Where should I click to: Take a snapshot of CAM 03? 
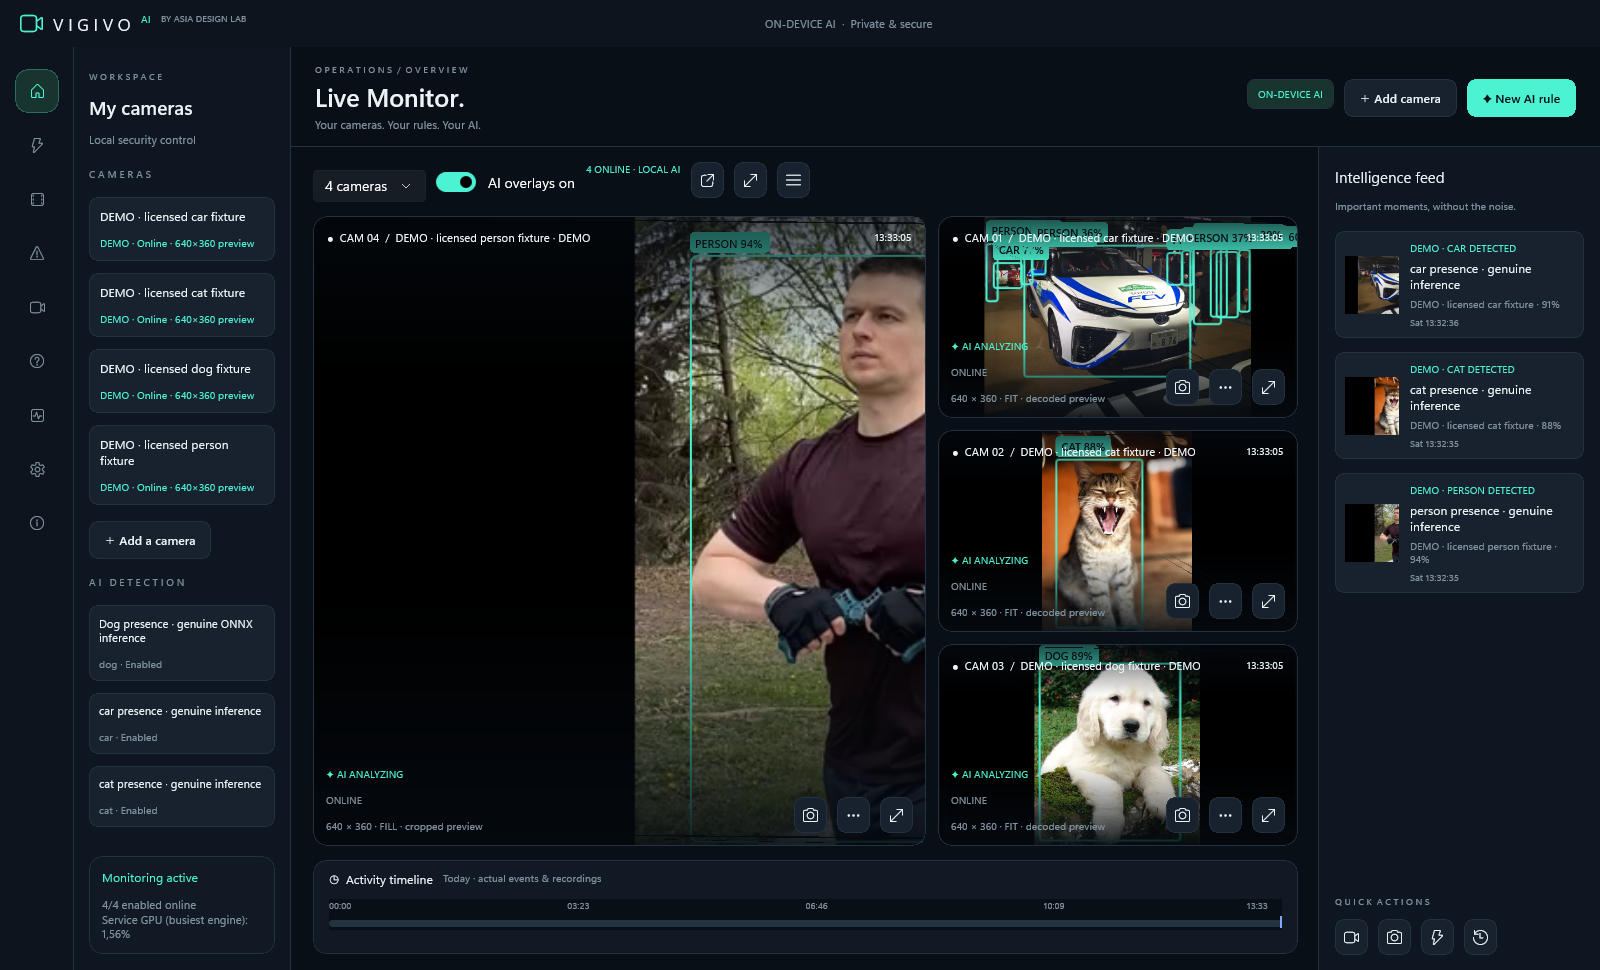(1182, 815)
